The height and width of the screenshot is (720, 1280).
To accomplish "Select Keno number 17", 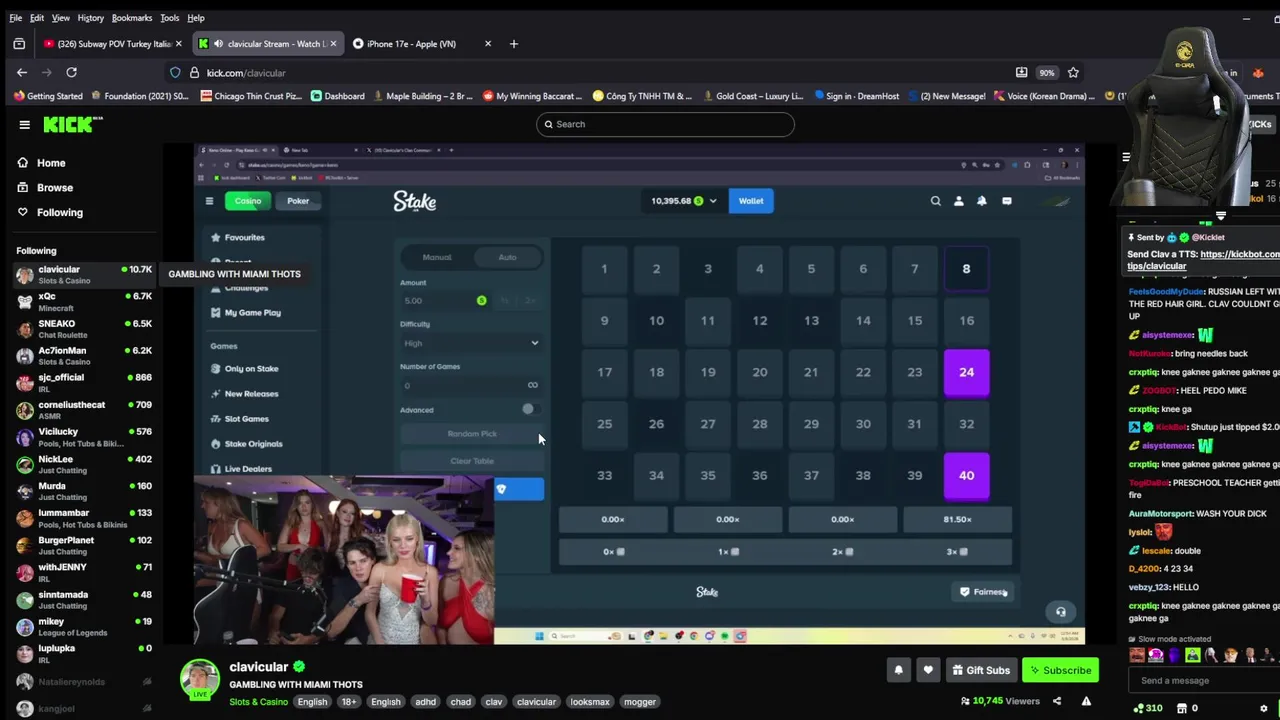I will pyautogui.click(x=604, y=372).
